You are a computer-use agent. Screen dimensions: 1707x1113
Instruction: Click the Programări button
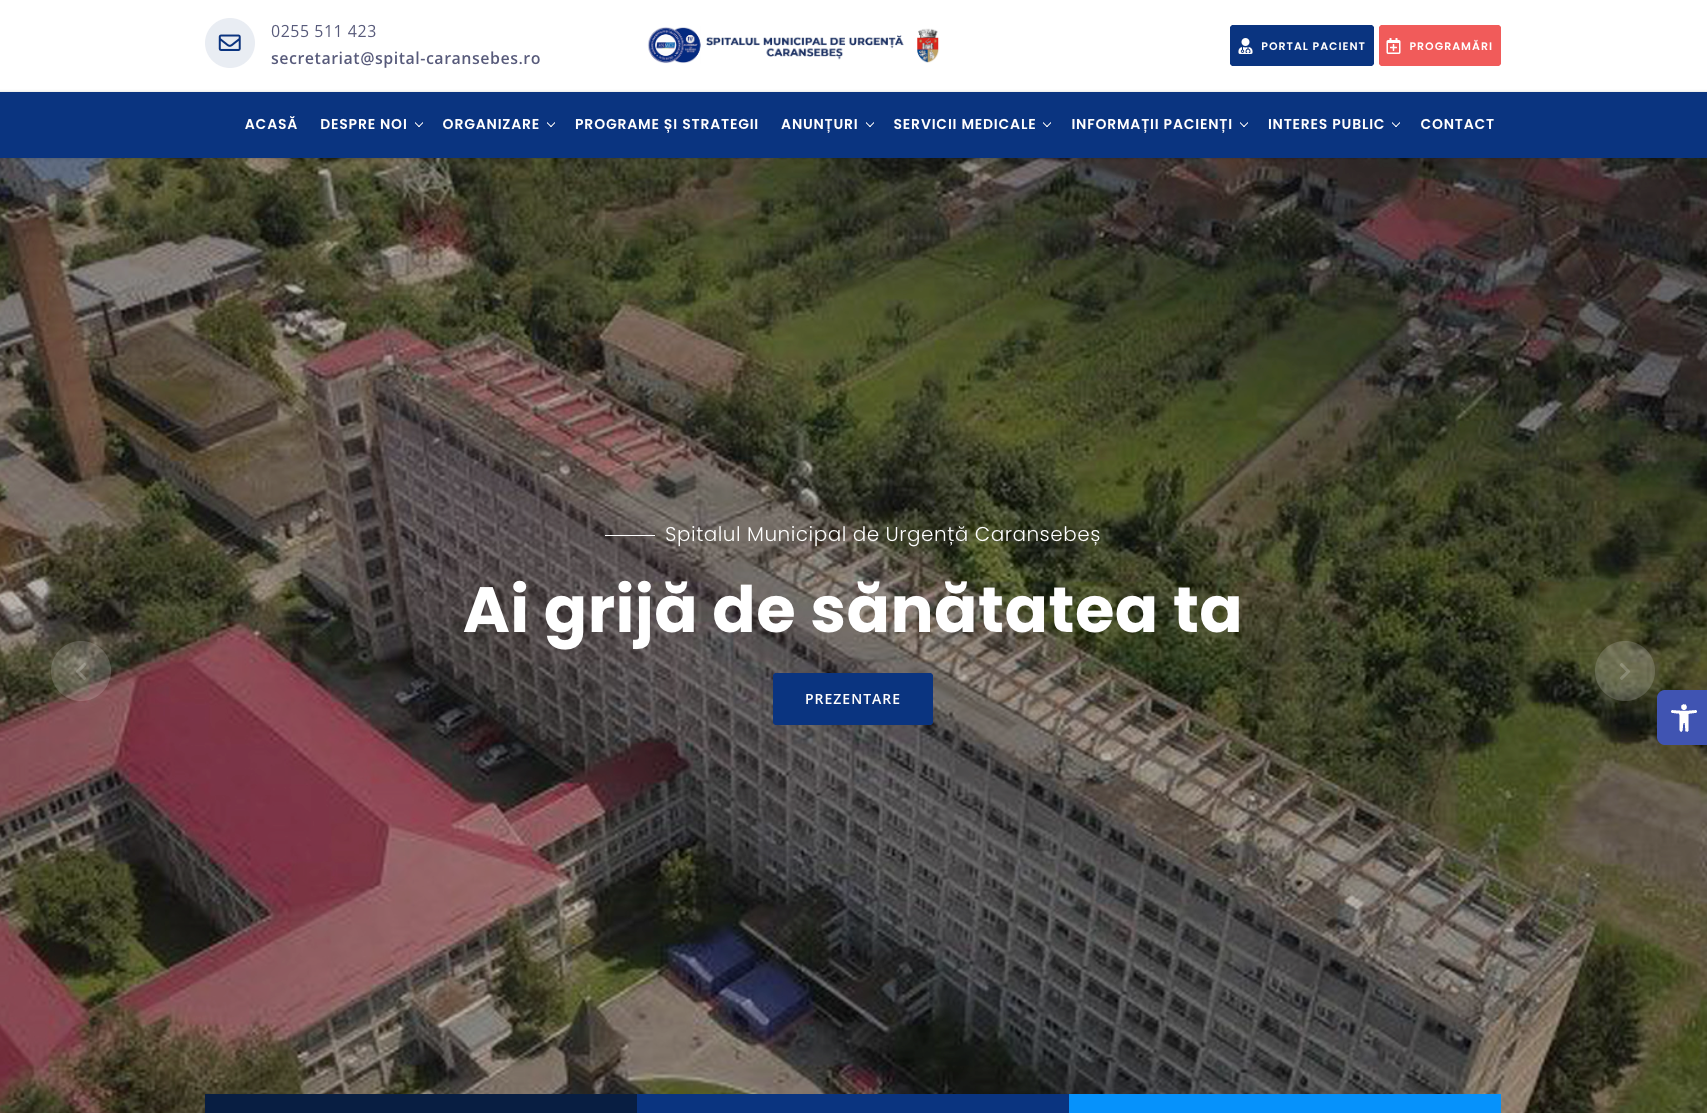point(1440,46)
